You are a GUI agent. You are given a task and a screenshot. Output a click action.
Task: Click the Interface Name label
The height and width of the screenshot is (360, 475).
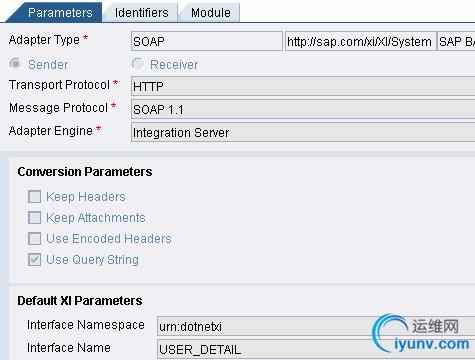[x=69, y=348]
